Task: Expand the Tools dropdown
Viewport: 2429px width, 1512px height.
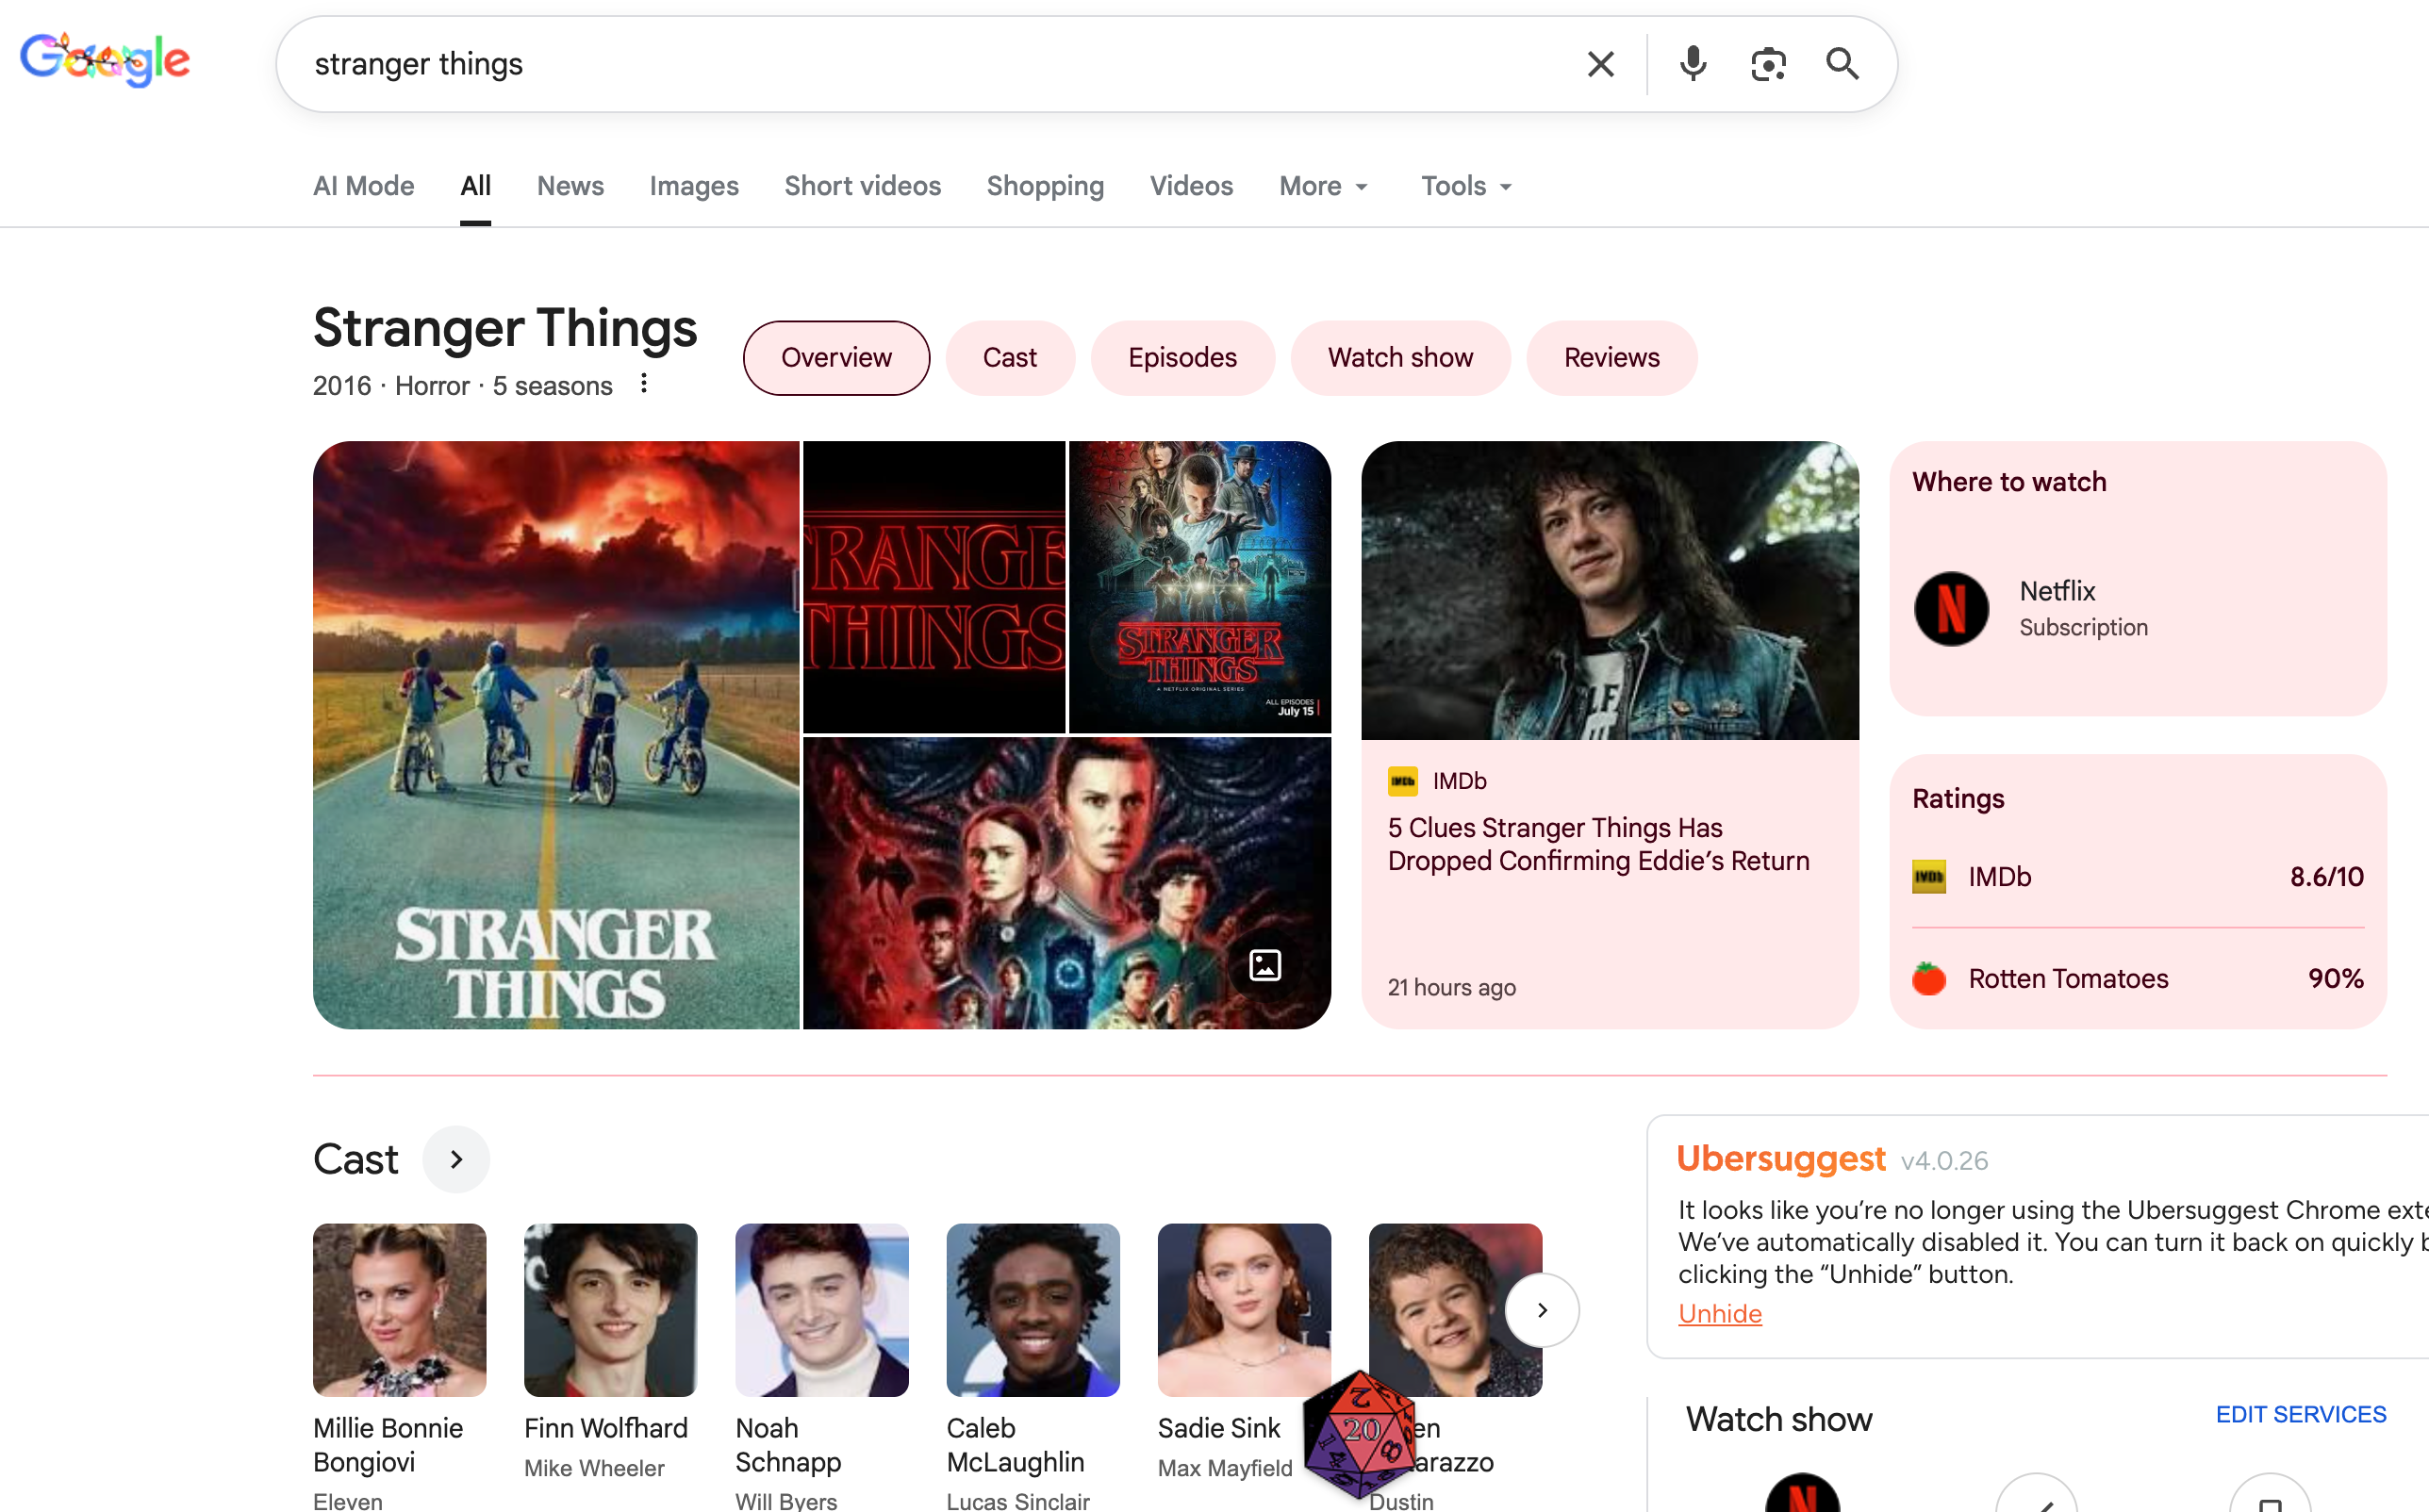Action: [1466, 186]
